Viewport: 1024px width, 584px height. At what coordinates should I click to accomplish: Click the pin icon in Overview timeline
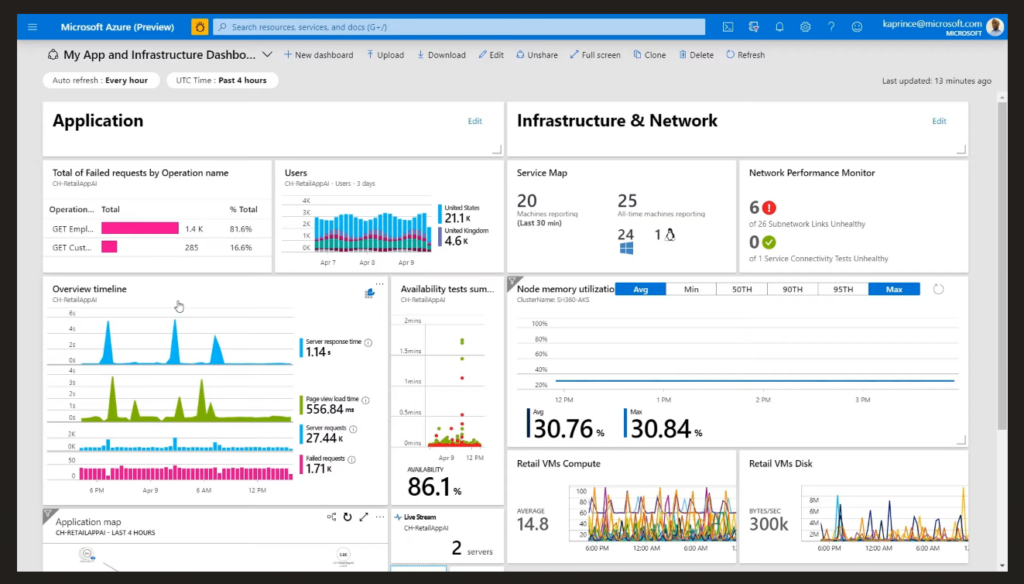370,293
